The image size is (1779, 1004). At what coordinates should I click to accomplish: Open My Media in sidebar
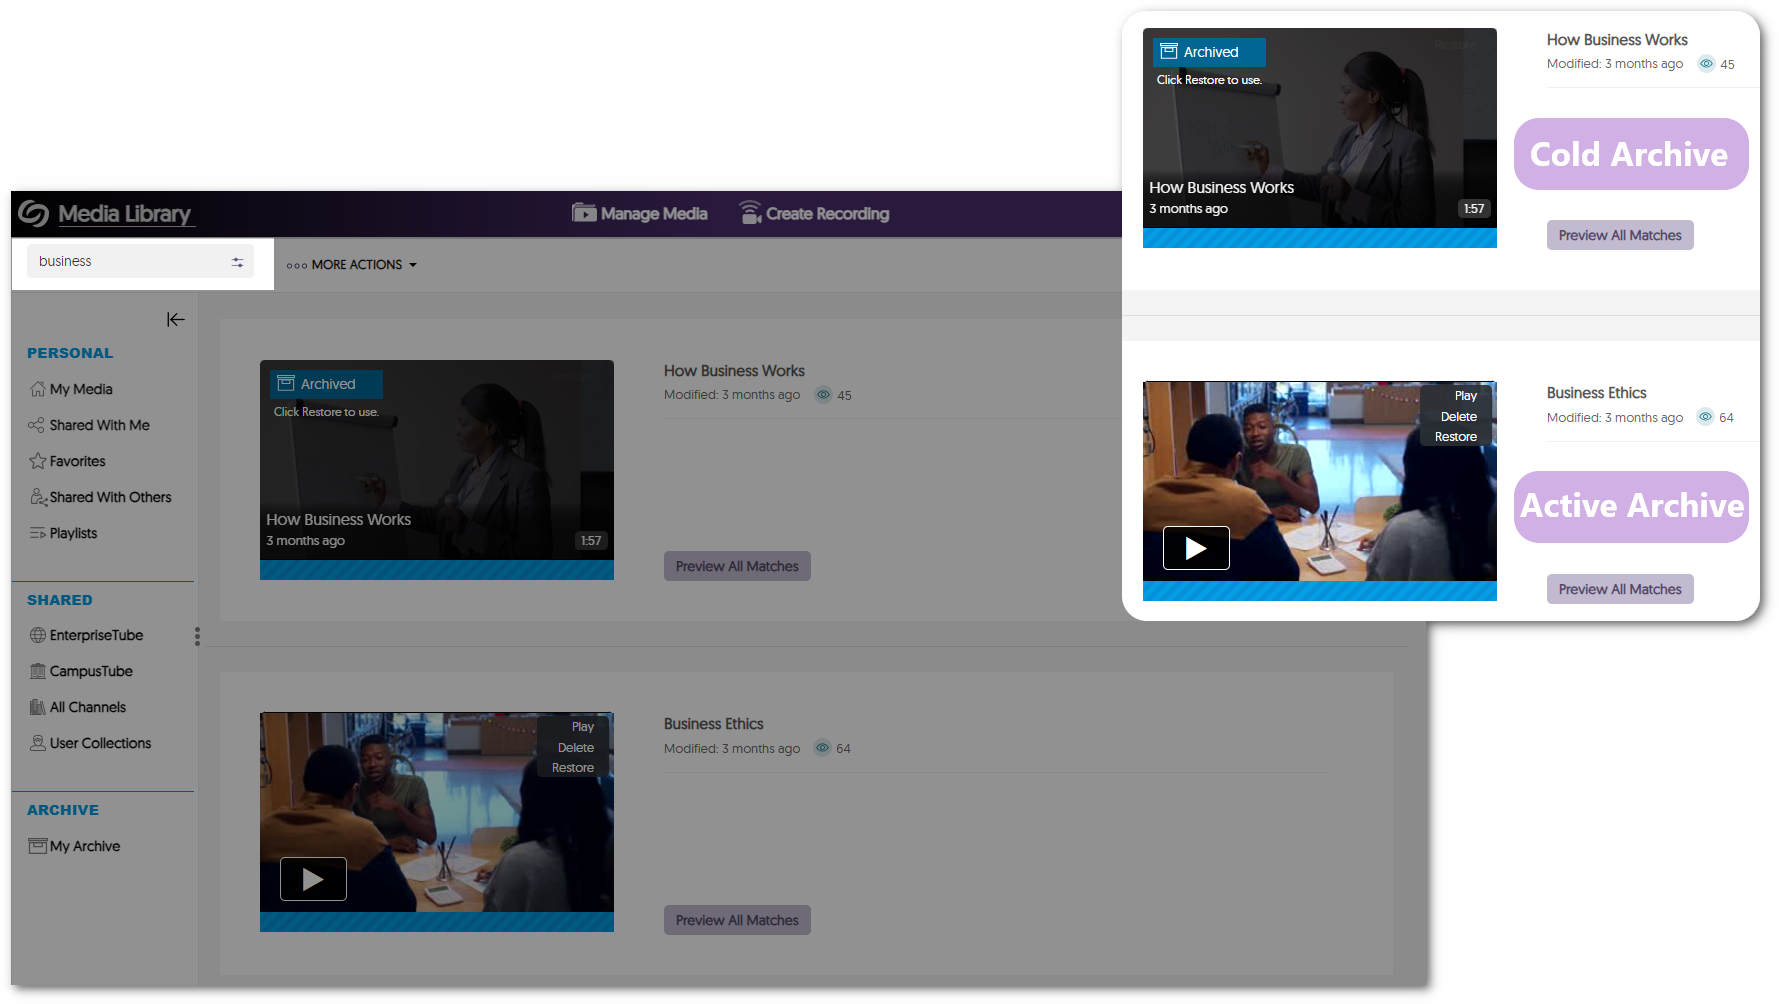coord(80,389)
